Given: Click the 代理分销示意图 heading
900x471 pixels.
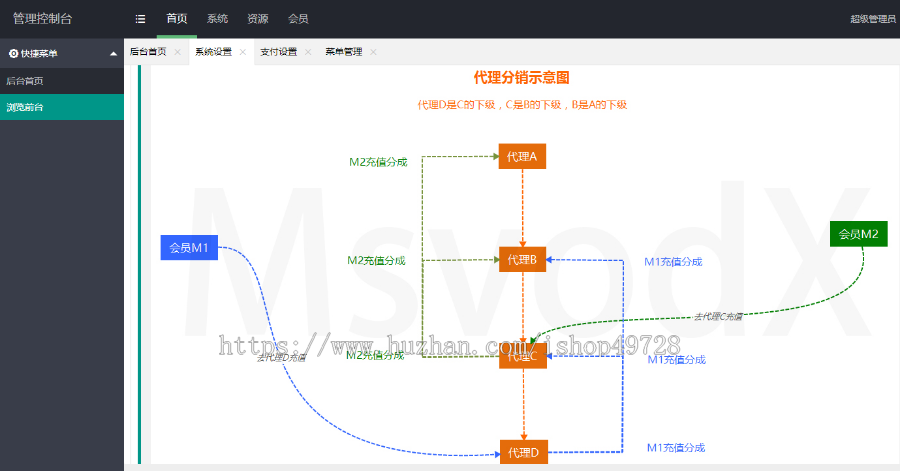Looking at the screenshot, I should click(521, 77).
